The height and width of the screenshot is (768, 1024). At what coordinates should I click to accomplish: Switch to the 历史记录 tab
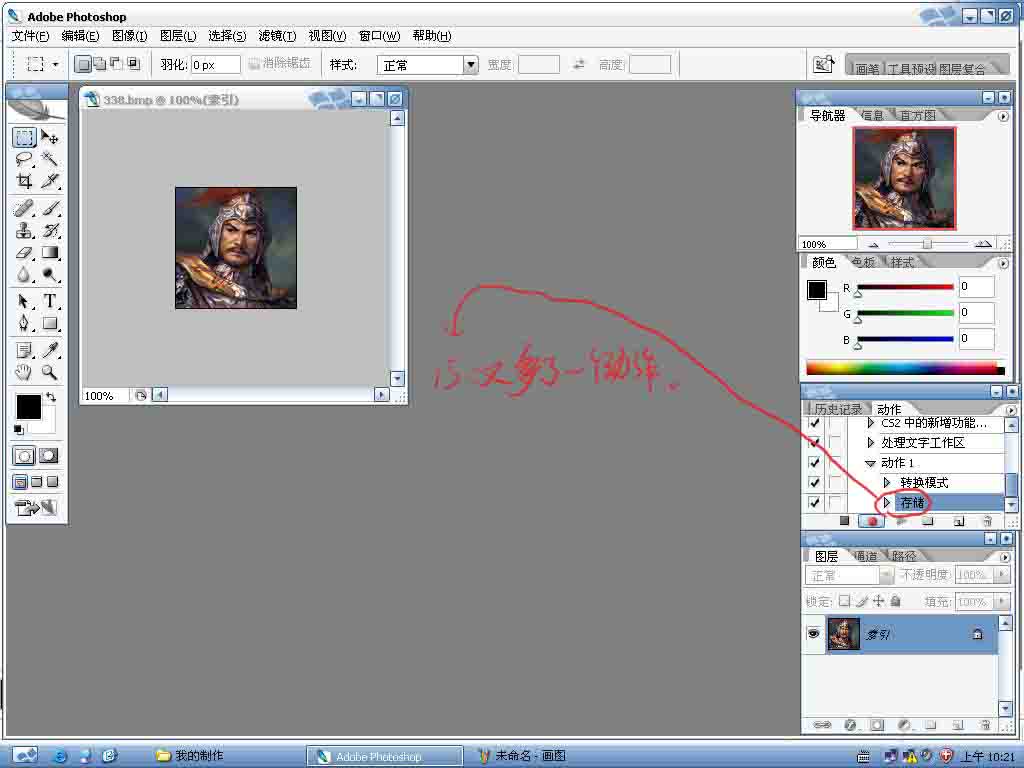coord(837,409)
